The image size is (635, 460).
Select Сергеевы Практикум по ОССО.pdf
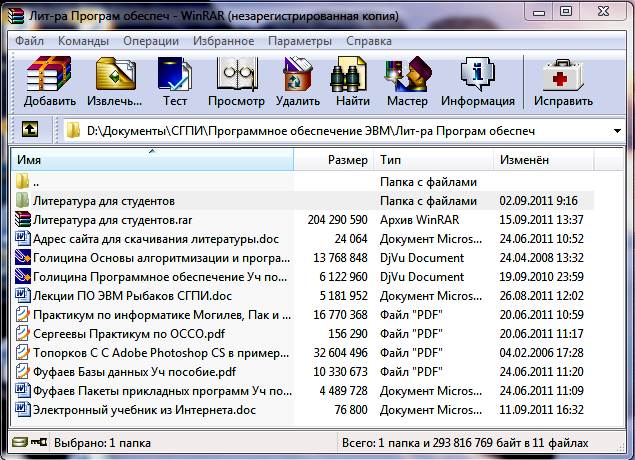(129, 334)
